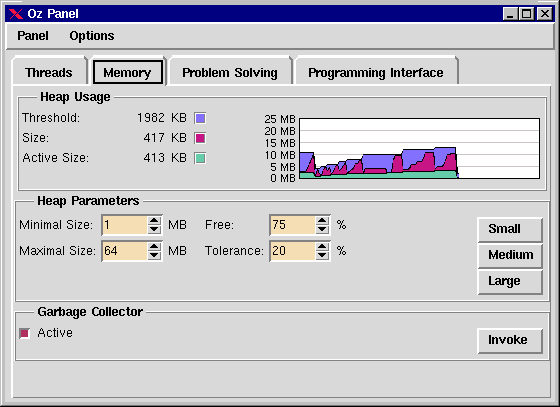Open the Panel menu
This screenshot has height=407, width=560.
click(33, 36)
